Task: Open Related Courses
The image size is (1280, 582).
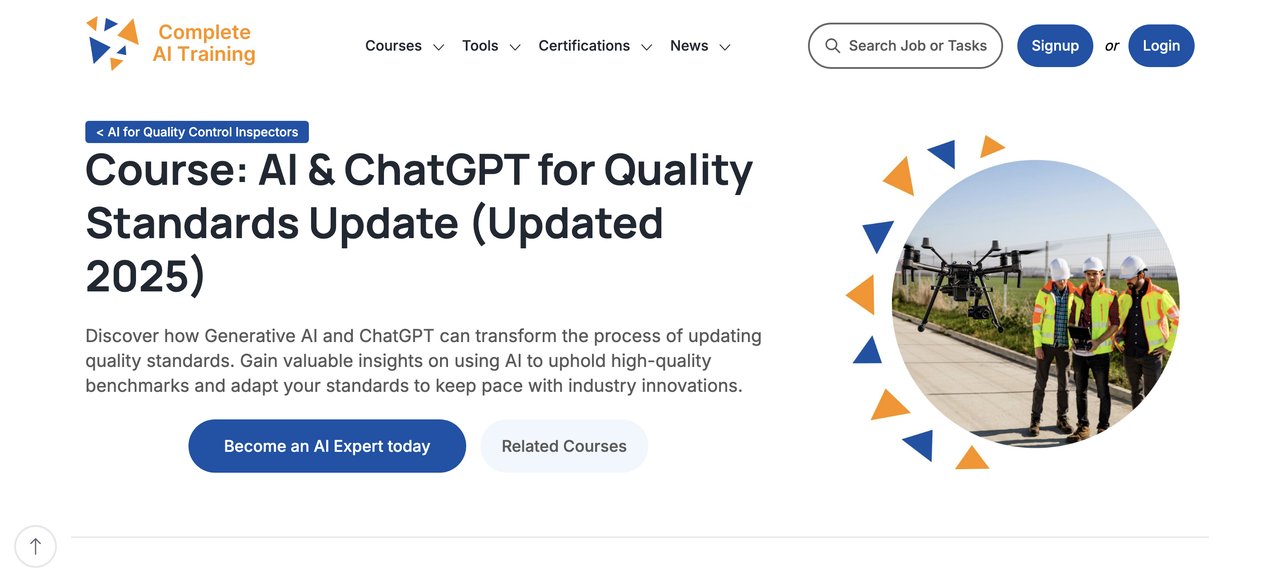Action: click(x=564, y=446)
